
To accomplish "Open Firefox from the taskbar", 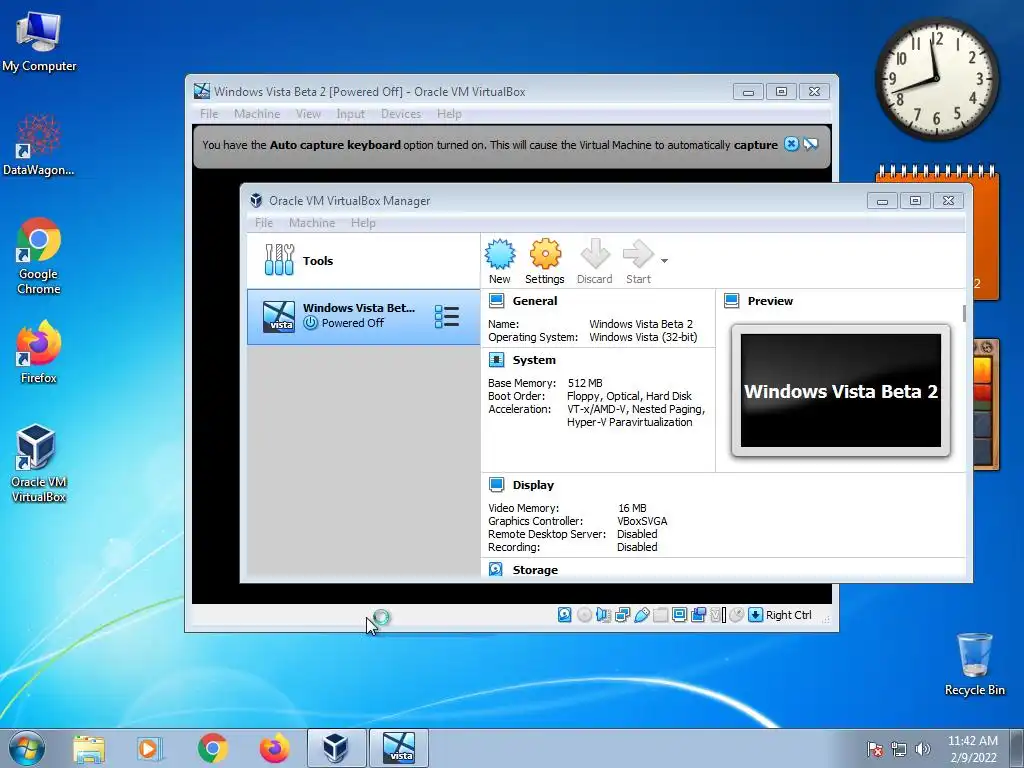I will [x=274, y=748].
